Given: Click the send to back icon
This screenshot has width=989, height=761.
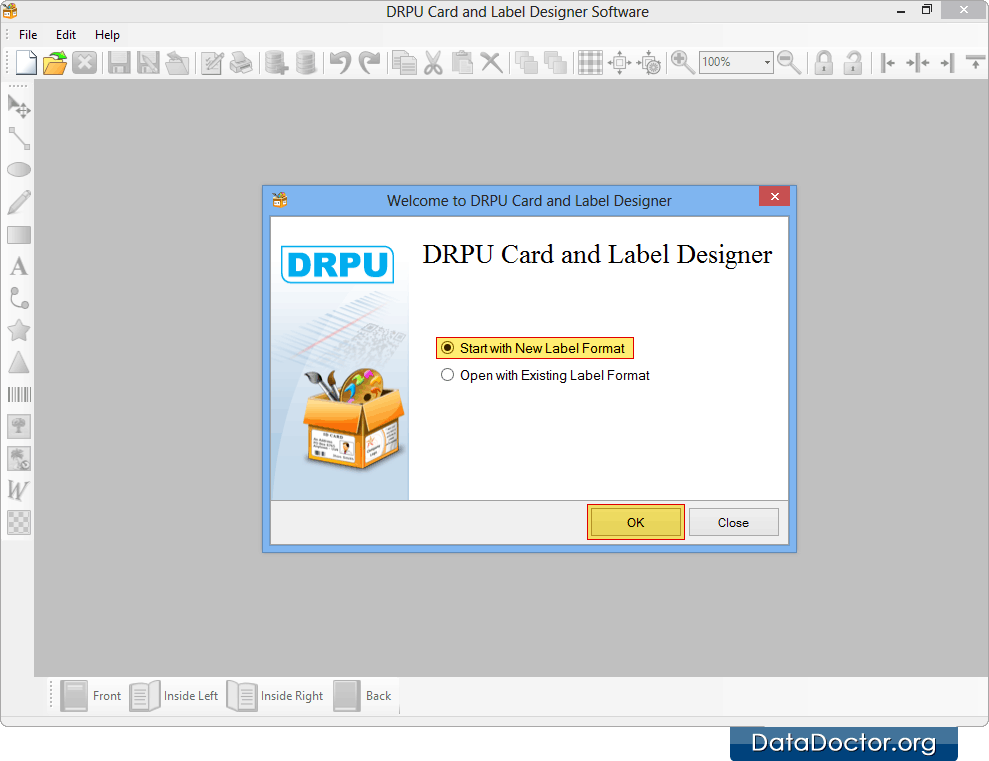Looking at the screenshot, I should (555, 62).
